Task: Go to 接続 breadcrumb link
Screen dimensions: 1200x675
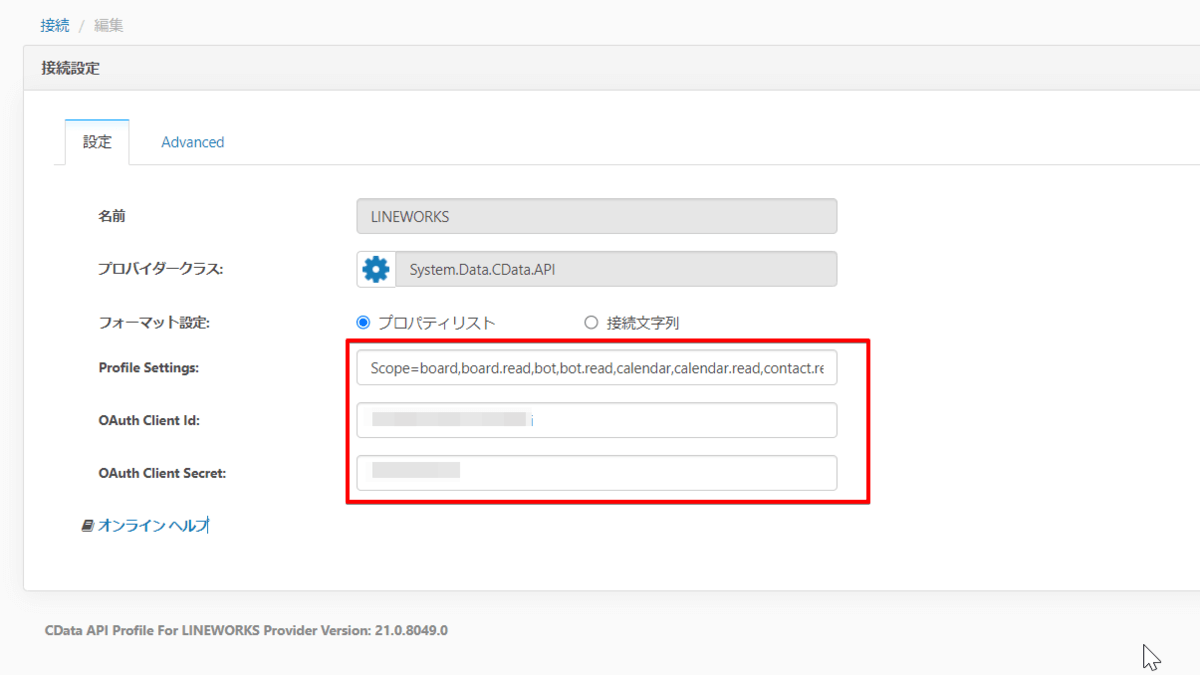Action: pos(55,25)
